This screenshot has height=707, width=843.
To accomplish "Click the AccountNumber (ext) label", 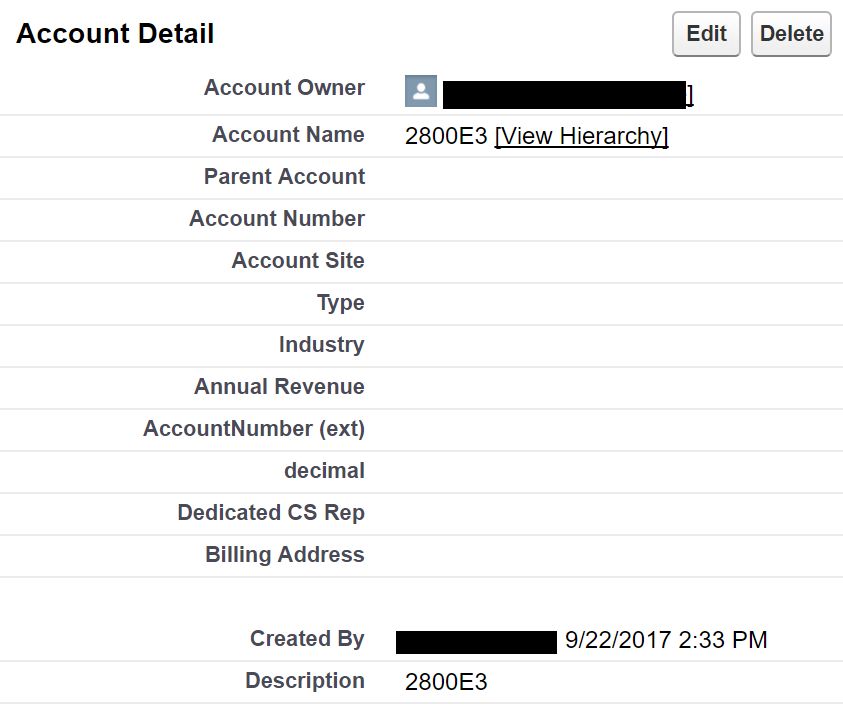I will pyautogui.click(x=254, y=429).
